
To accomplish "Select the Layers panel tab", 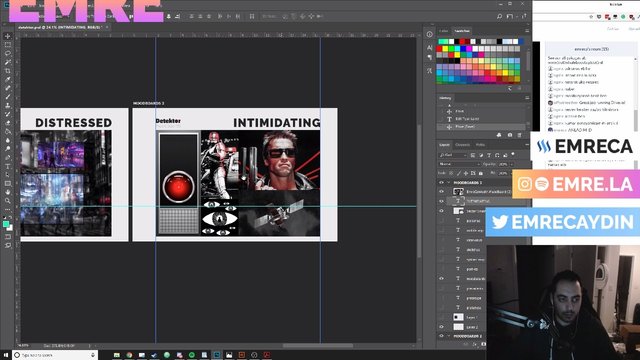I will pos(444,145).
